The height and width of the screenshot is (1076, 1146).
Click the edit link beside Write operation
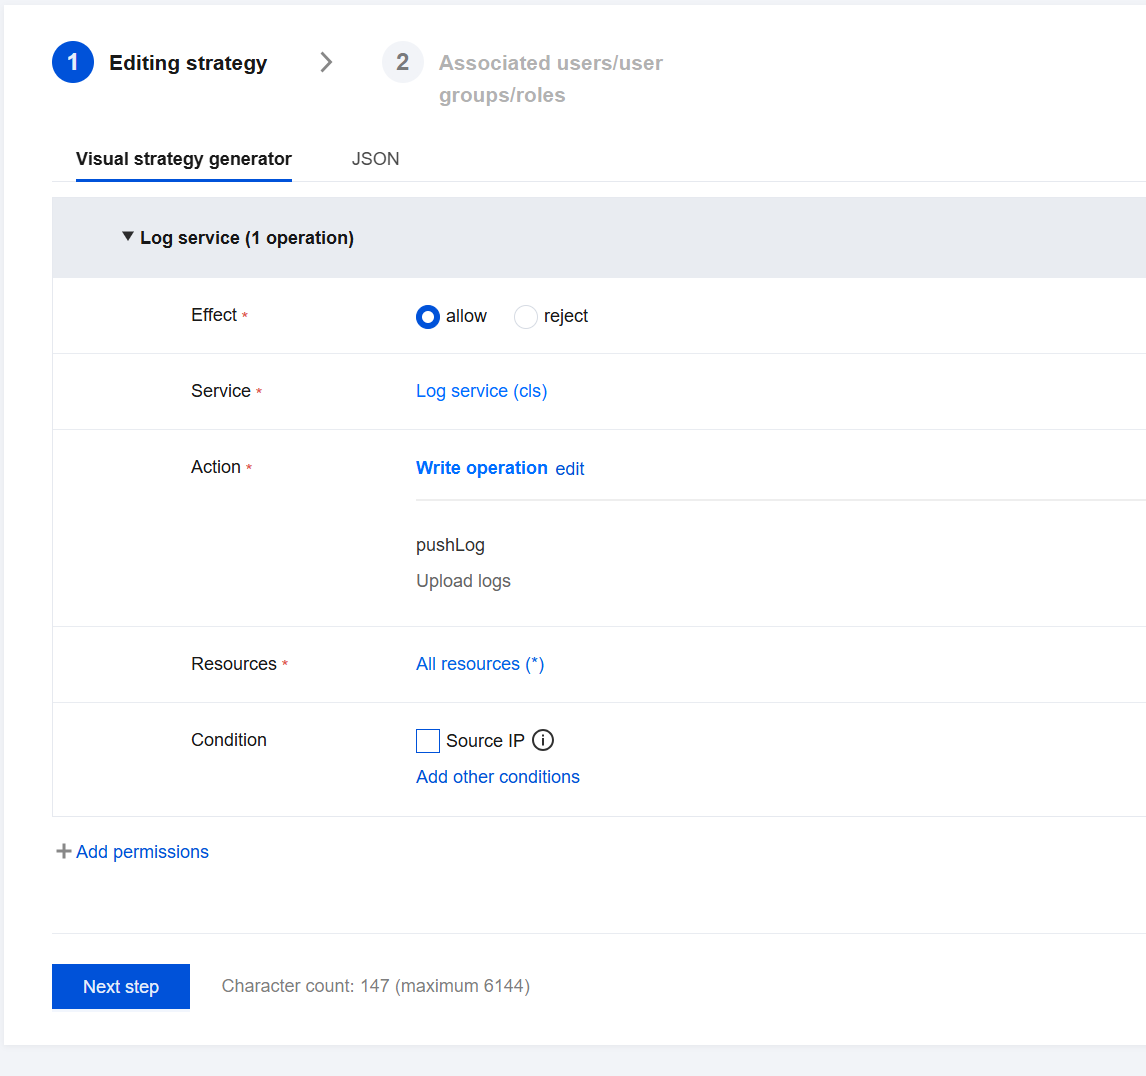[x=570, y=469]
